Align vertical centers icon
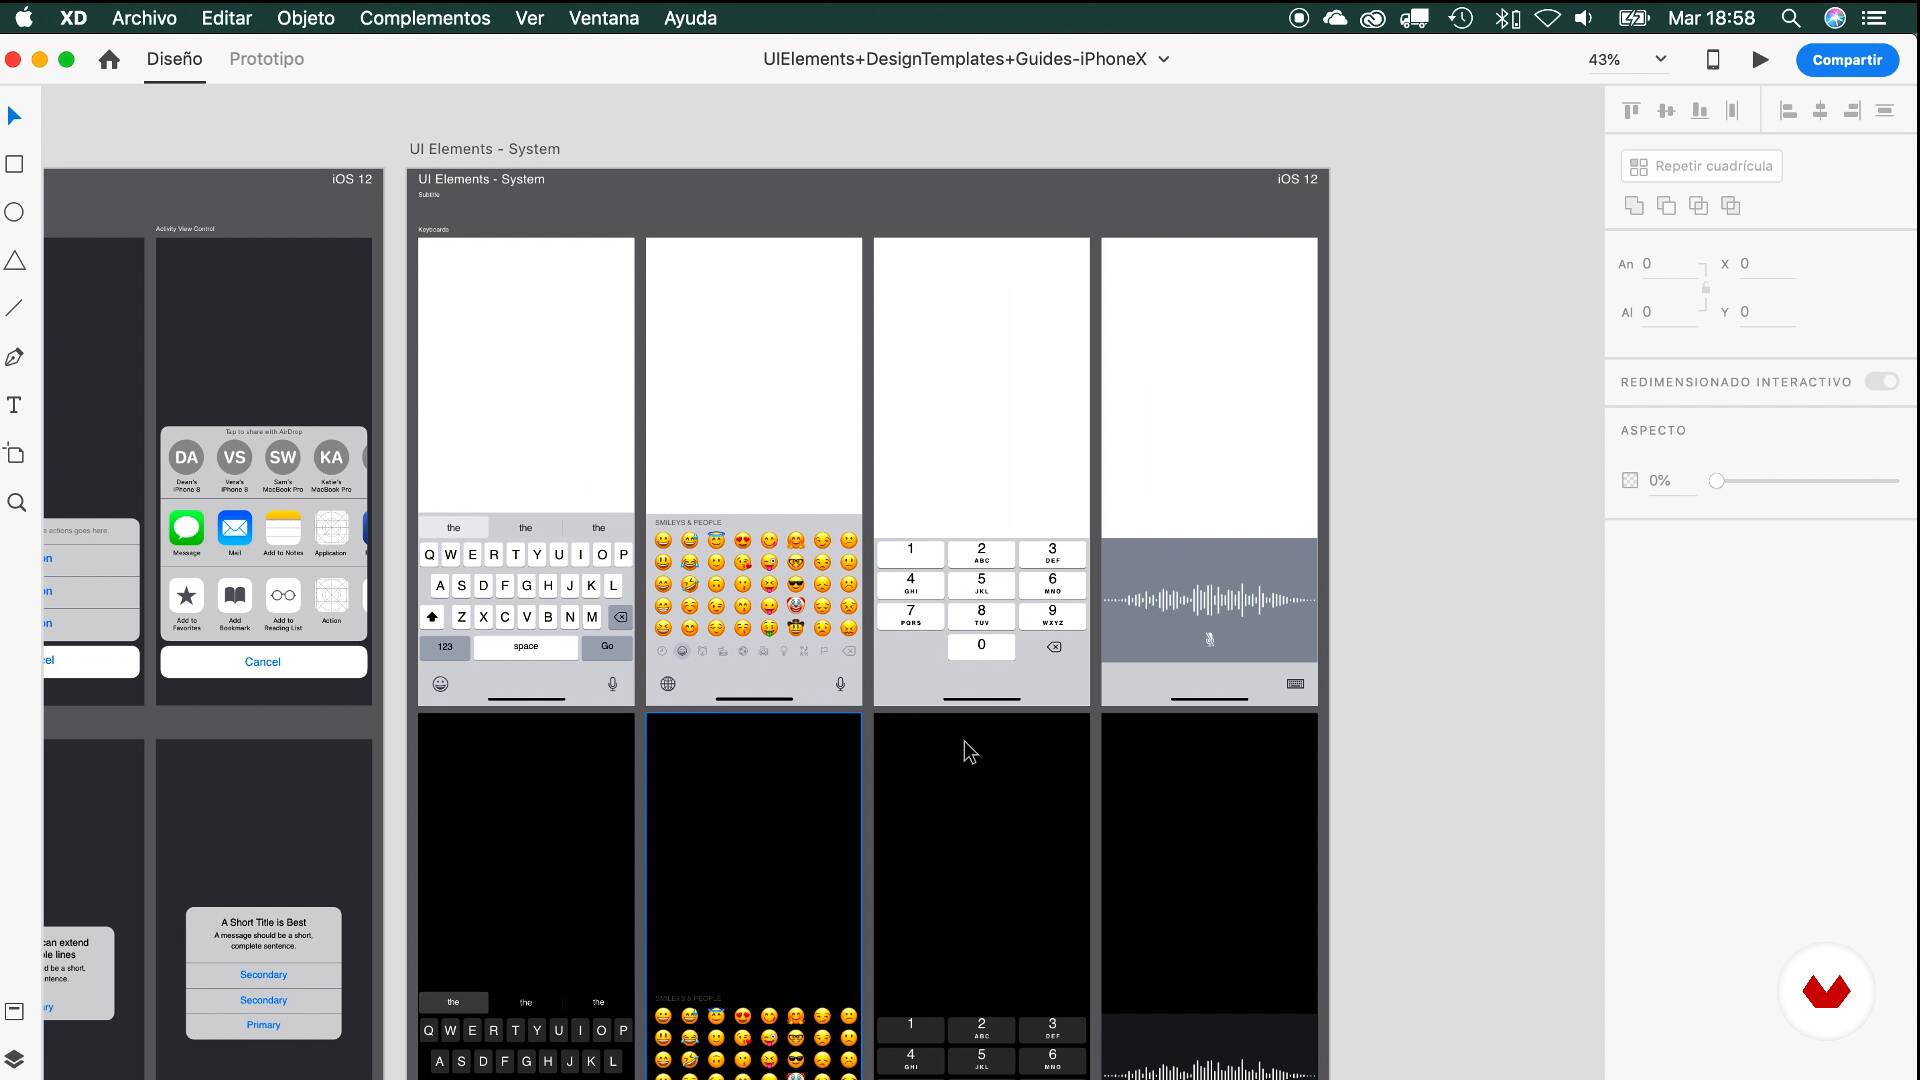The width and height of the screenshot is (1920, 1080). pos(1665,110)
